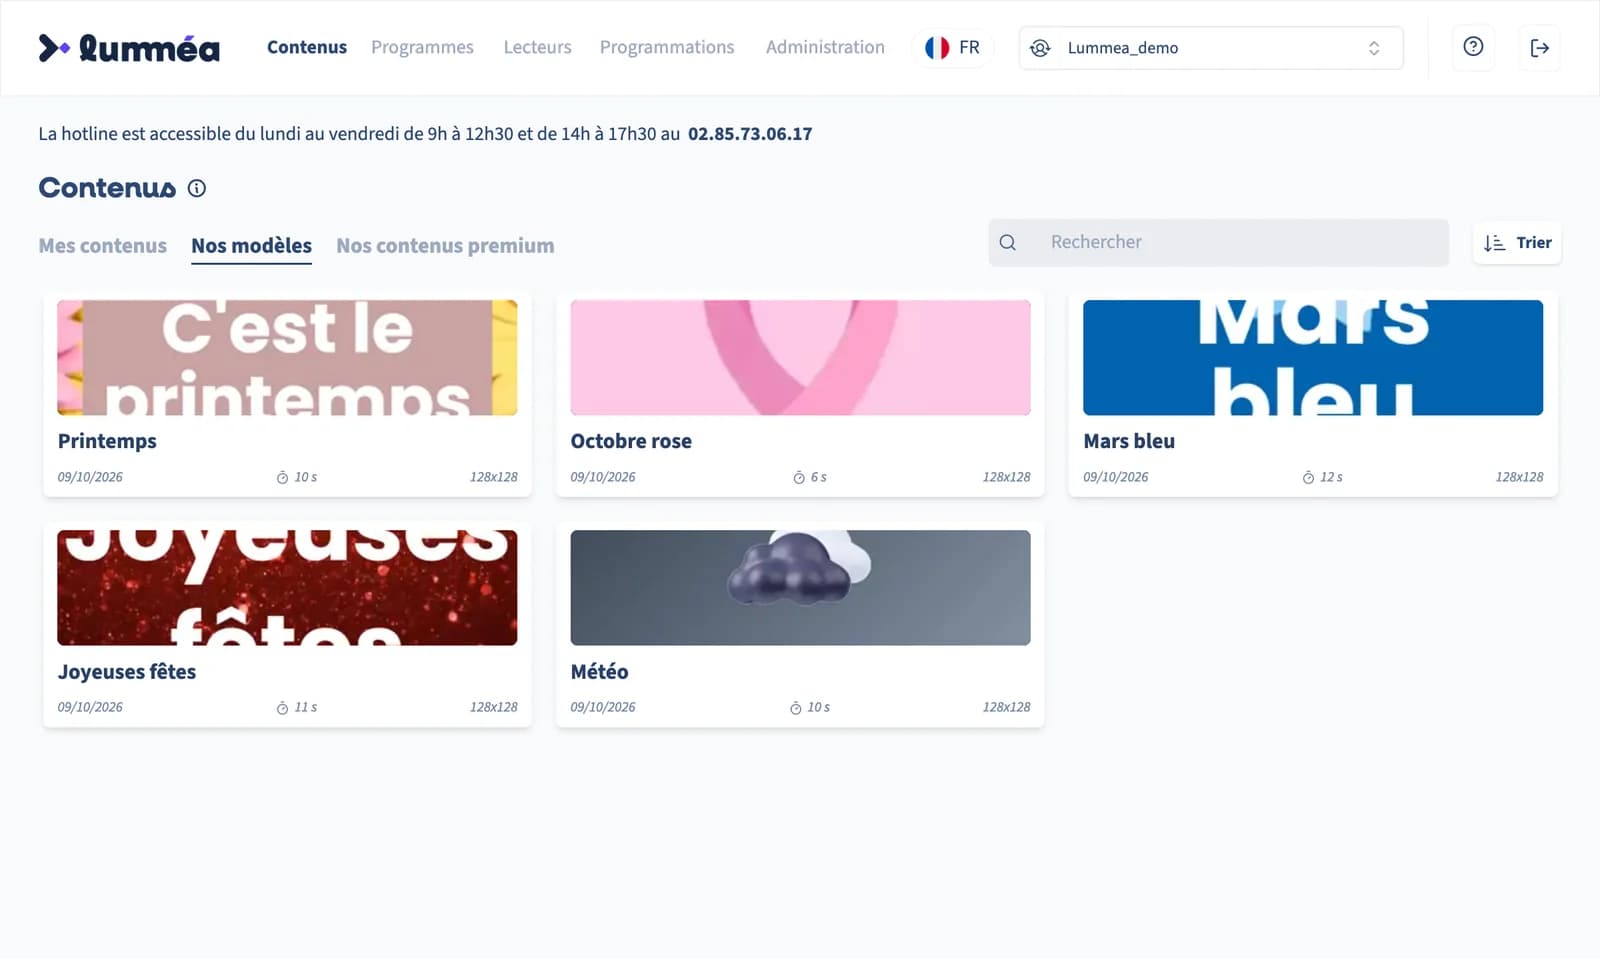Click the 11 s duration on Joyeuses fêtes

coord(305,707)
